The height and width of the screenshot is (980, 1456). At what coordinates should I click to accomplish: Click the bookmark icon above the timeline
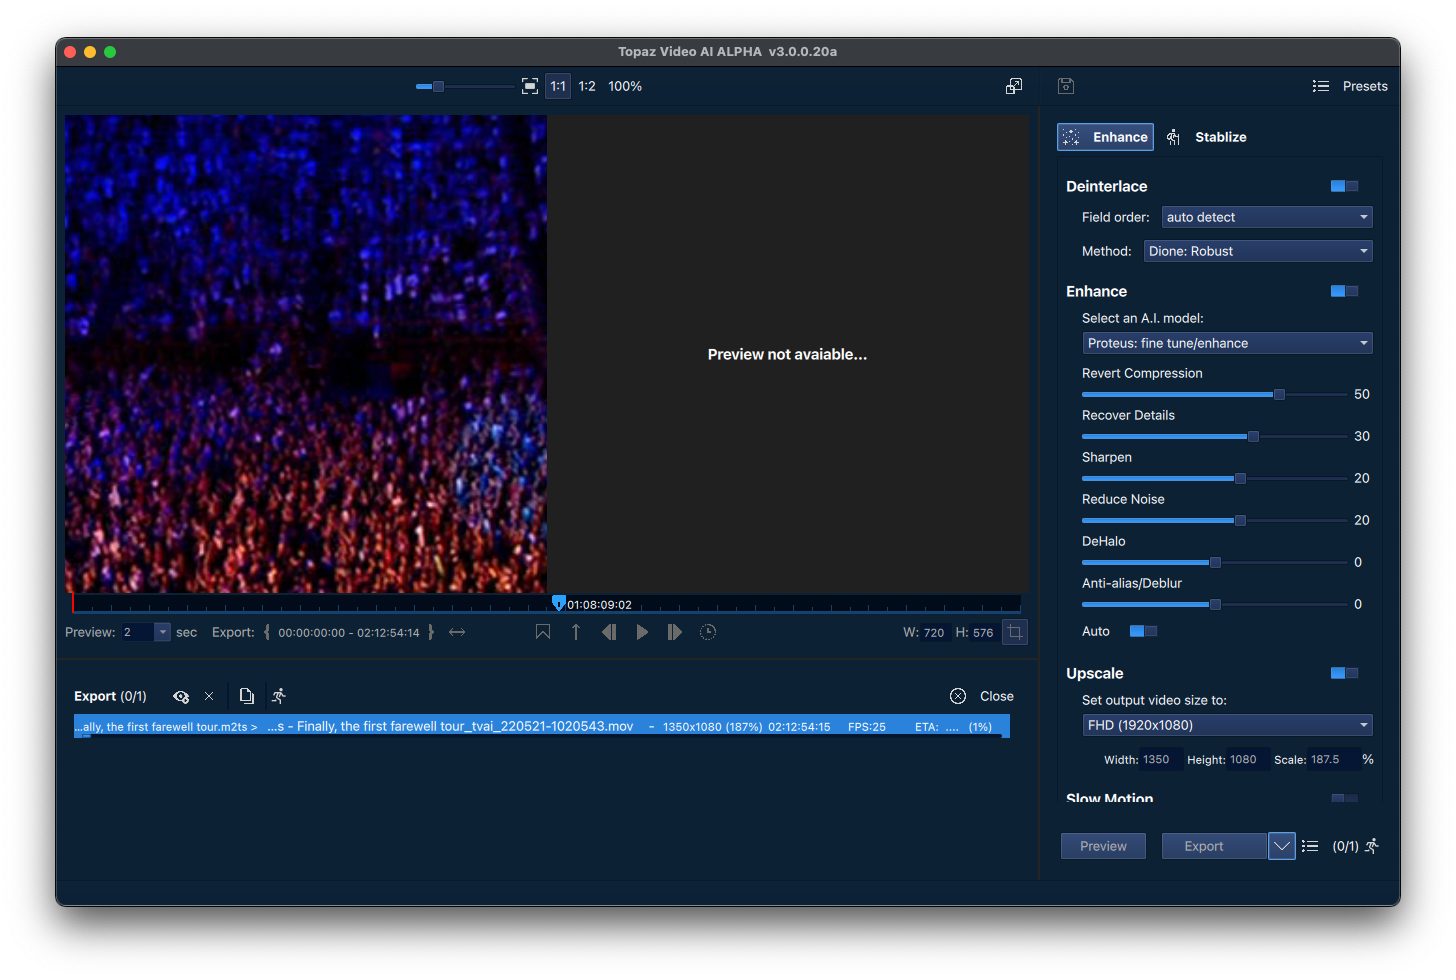[x=542, y=631]
